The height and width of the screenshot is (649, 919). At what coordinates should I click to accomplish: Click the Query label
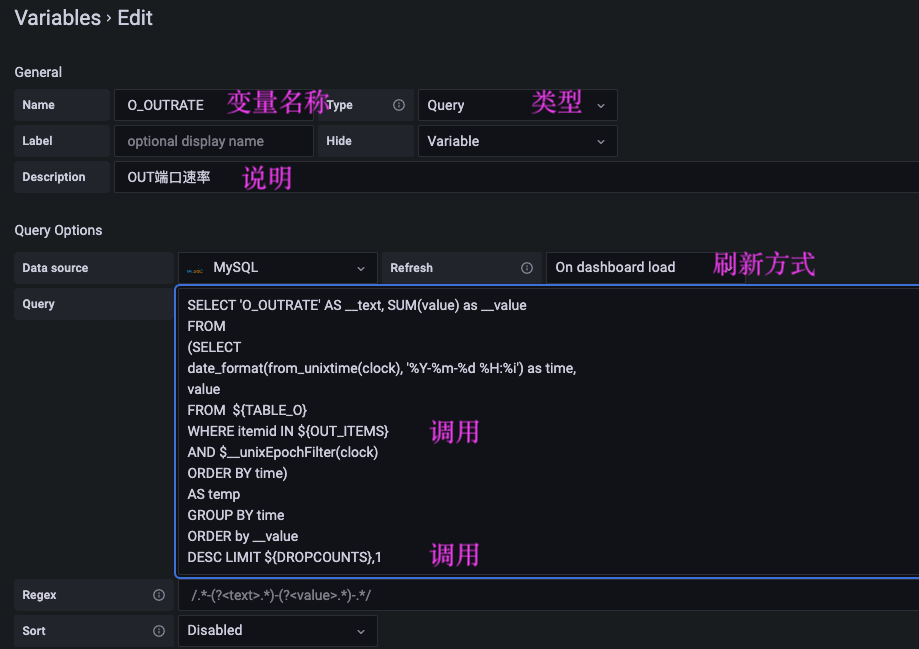pos(39,304)
